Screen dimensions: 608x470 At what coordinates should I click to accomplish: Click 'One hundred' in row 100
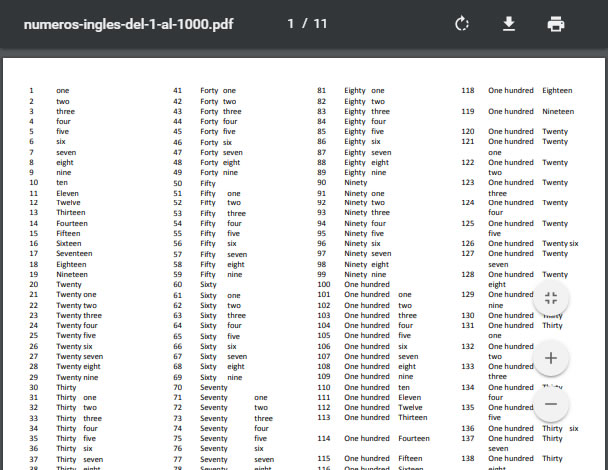[367, 284]
